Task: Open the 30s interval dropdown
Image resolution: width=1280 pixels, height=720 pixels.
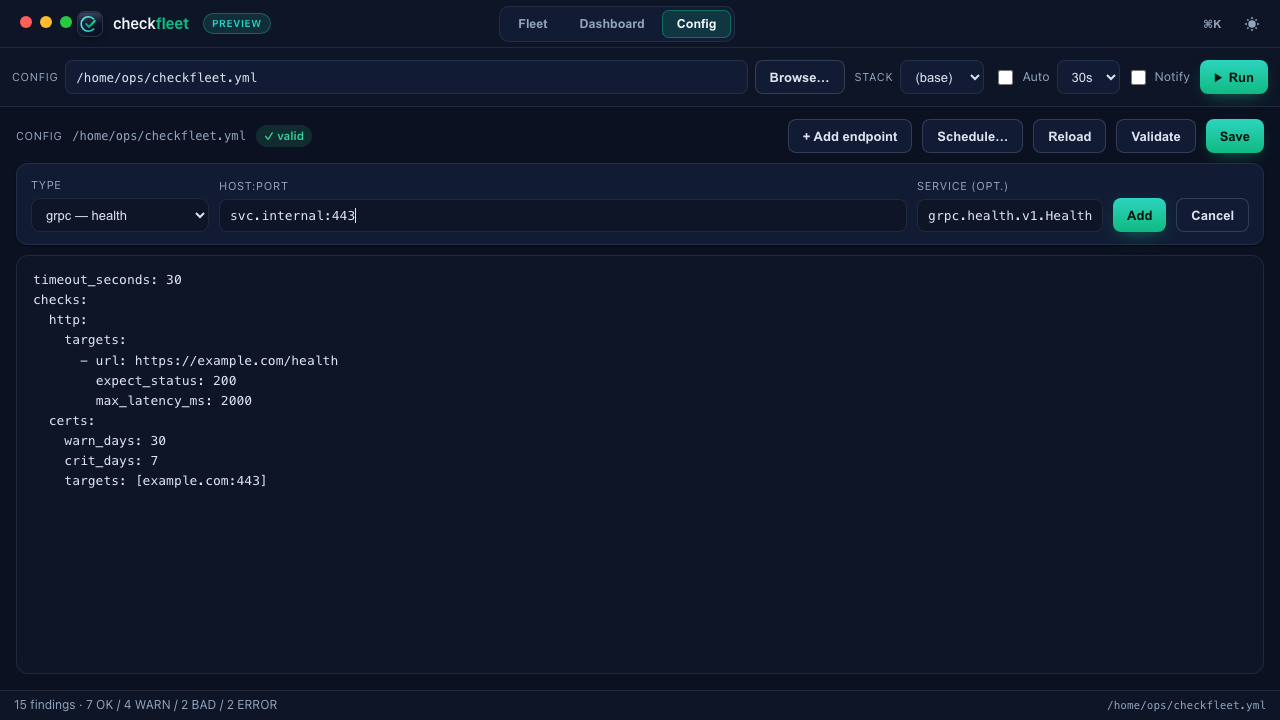Action: (1088, 77)
